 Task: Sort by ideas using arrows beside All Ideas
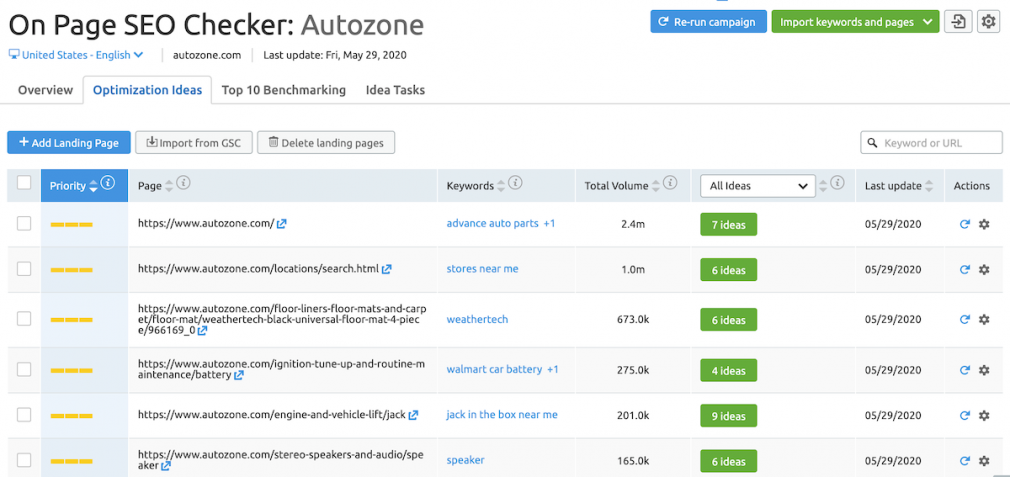point(823,186)
